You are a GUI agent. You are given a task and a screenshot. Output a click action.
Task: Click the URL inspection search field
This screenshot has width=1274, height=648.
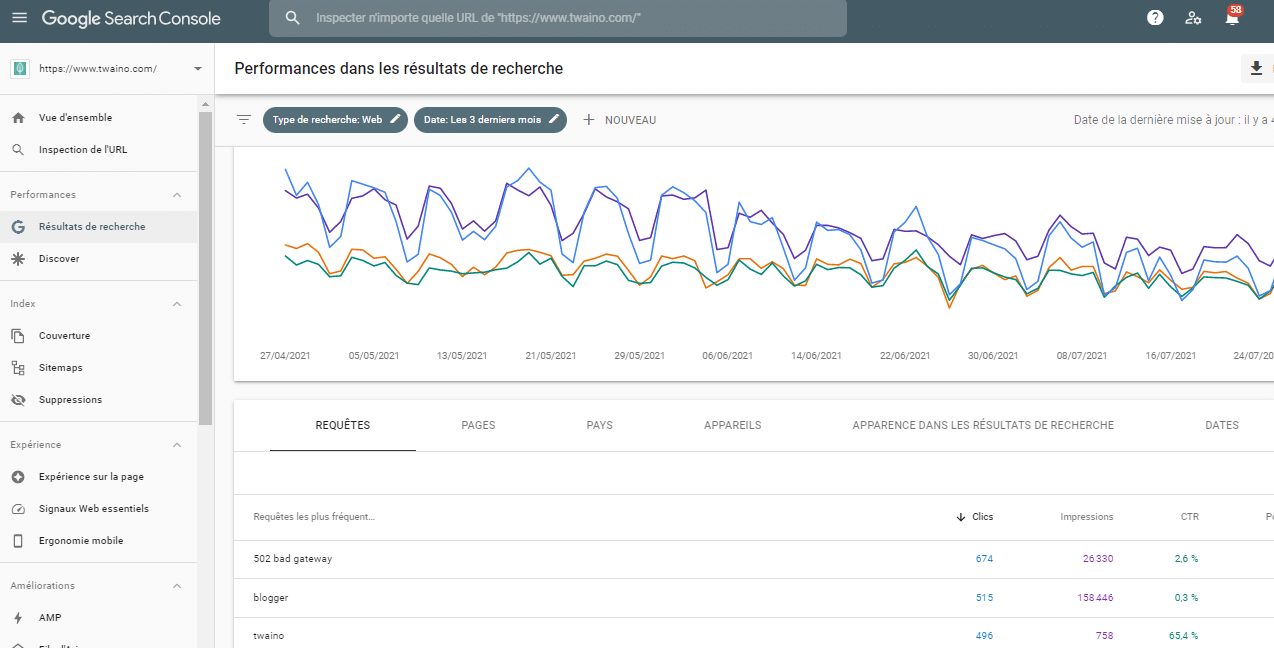[x=557, y=18]
